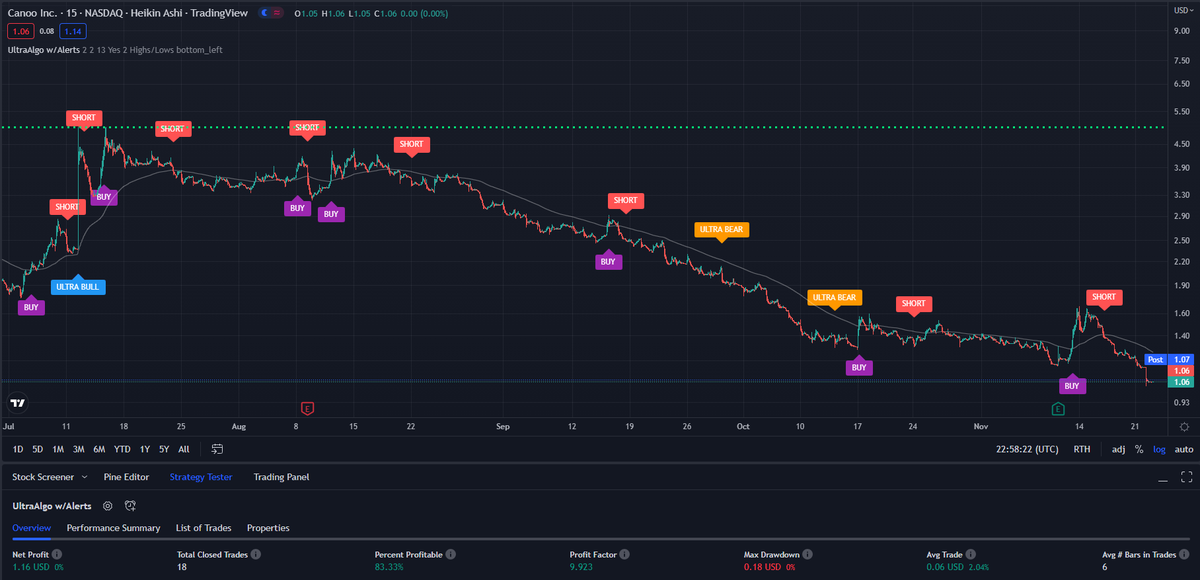Click the BUY label near October 17

pyautogui.click(x=858, y=366)
